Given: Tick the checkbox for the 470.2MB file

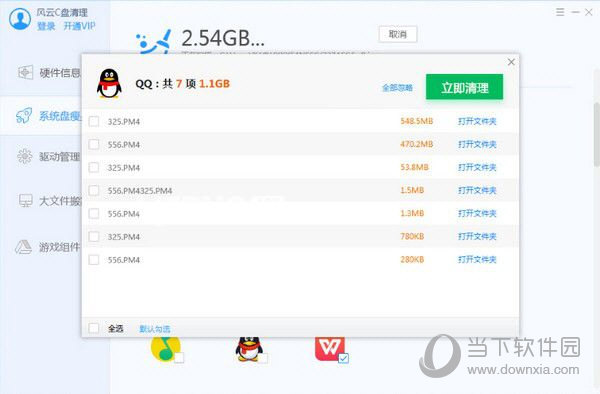Looking at the screenshot, I should 94,145.
